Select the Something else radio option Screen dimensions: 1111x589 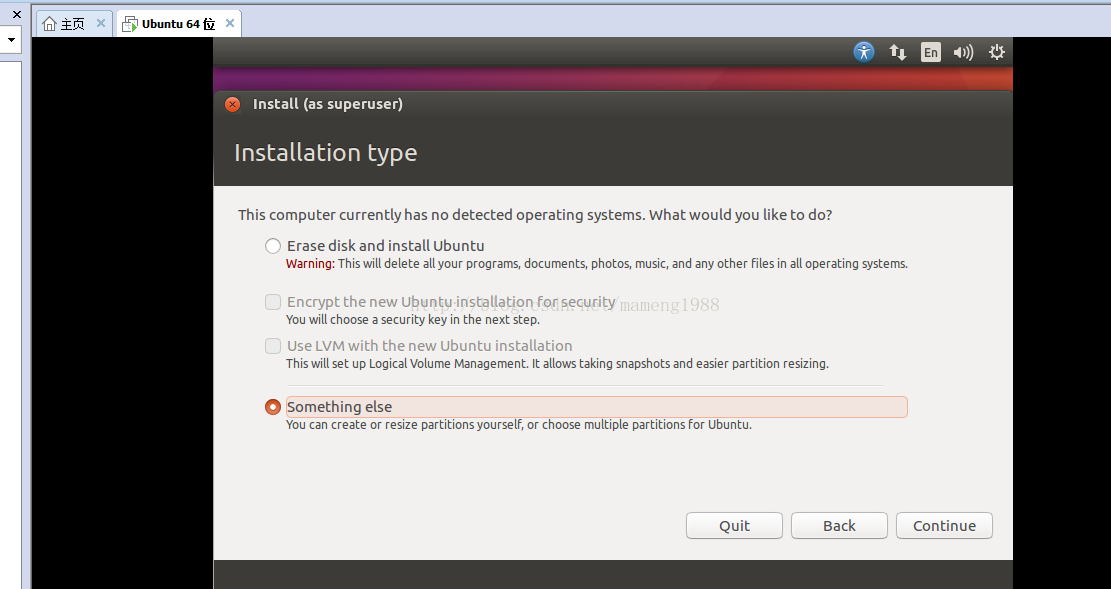pos(273,407)
